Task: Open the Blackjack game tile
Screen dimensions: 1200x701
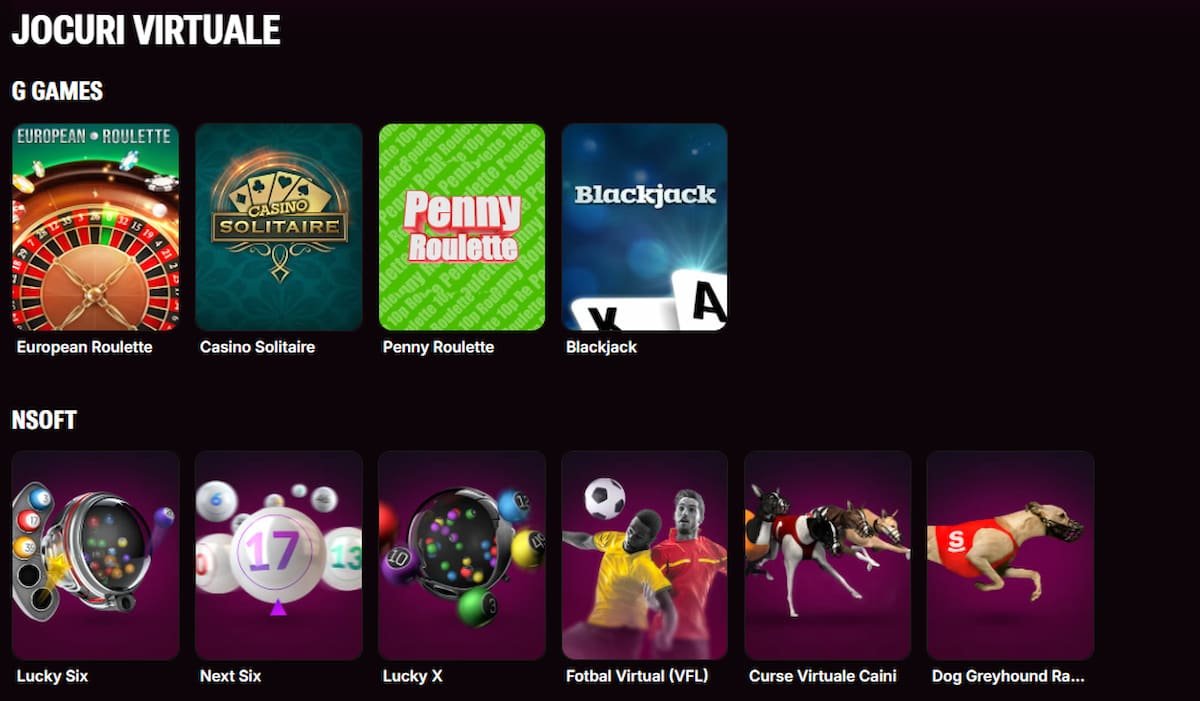Action: pos(645,227)
